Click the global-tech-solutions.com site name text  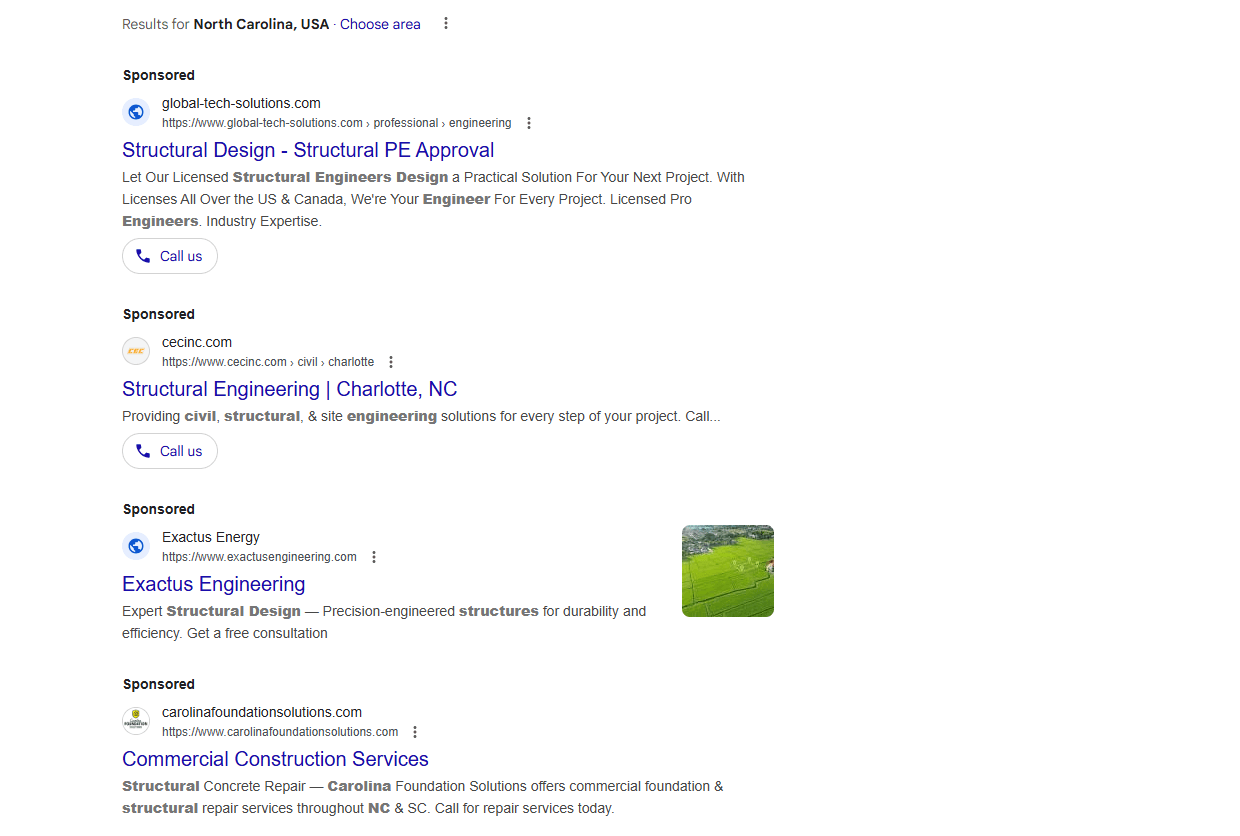tap(241, 103)
